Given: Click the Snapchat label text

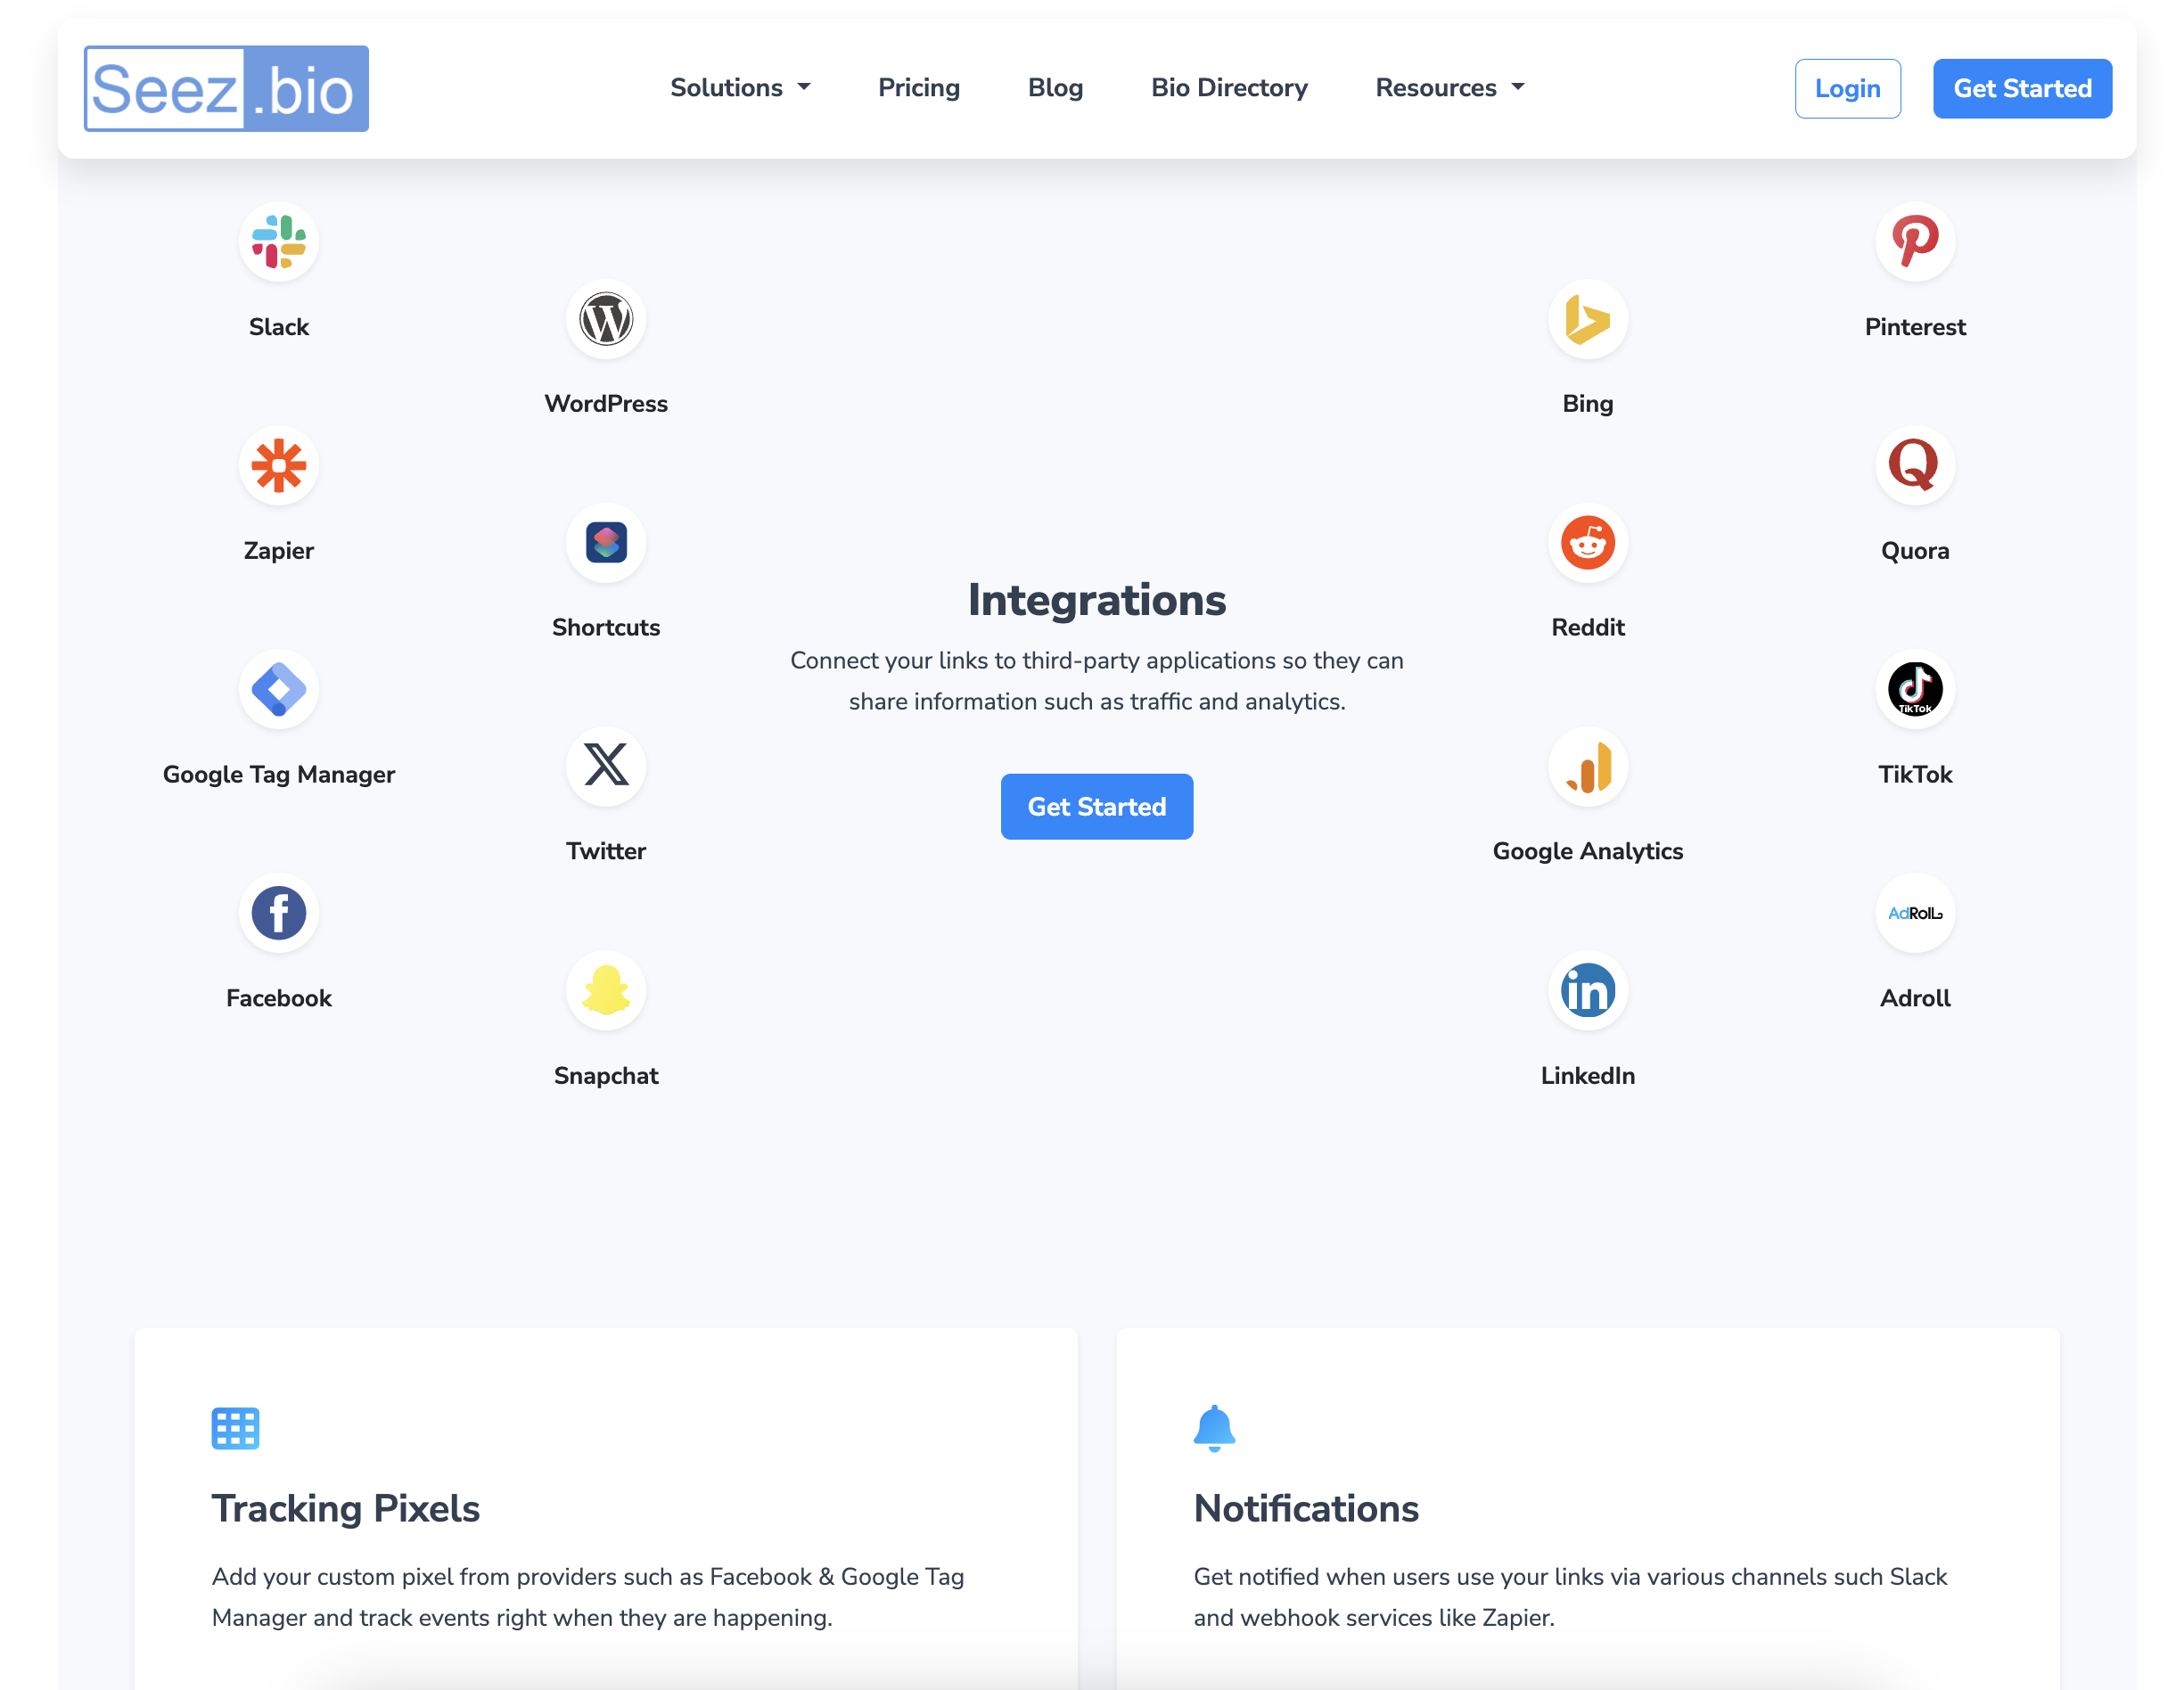Looking at the screenshot, I should (606, 1076).
